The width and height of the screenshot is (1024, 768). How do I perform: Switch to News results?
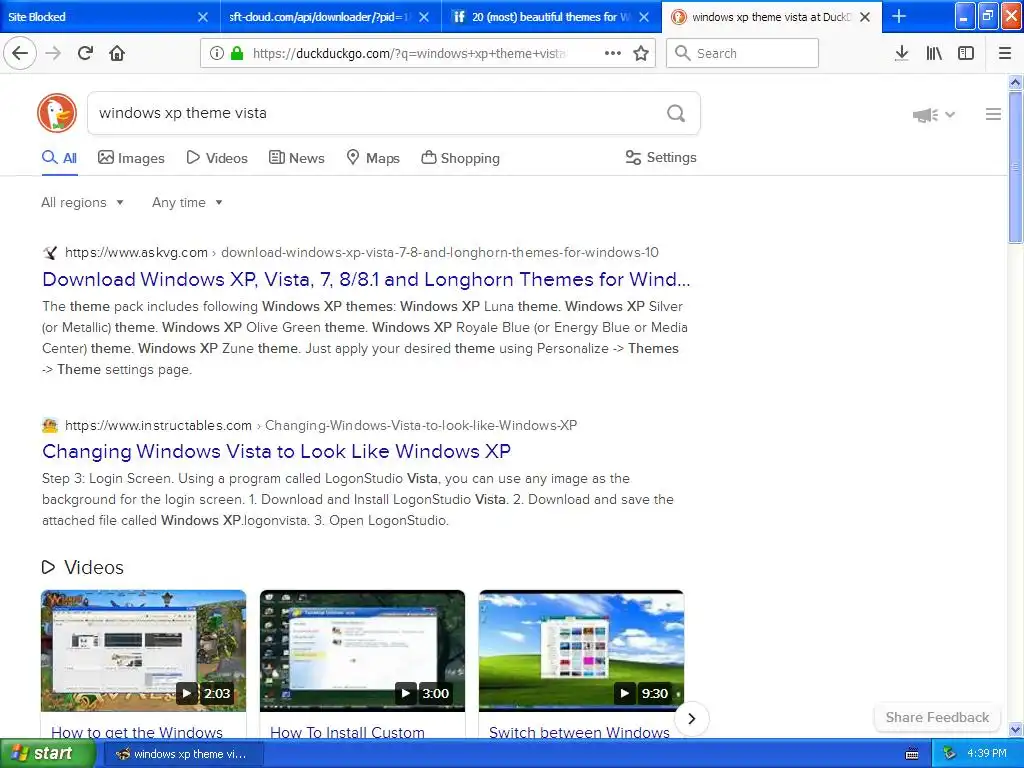296,158
